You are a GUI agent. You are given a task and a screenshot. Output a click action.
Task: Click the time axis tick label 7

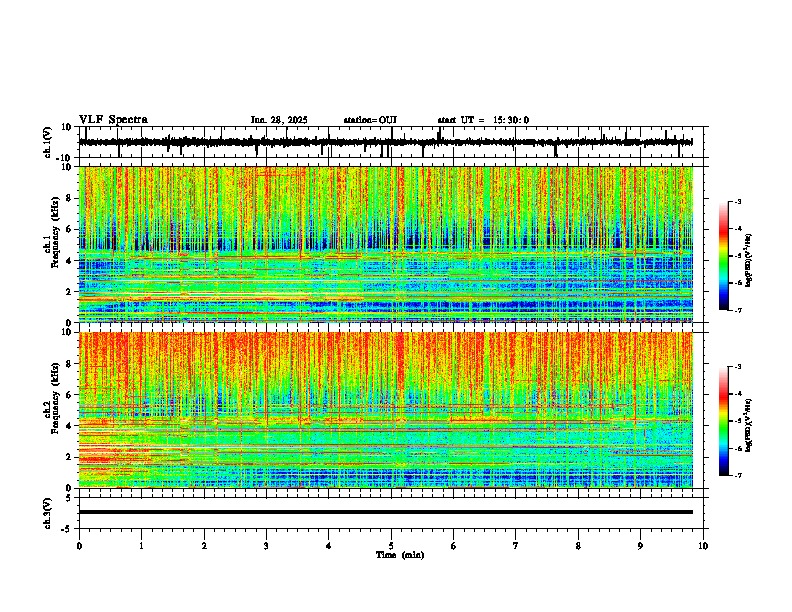click(516, 546)
